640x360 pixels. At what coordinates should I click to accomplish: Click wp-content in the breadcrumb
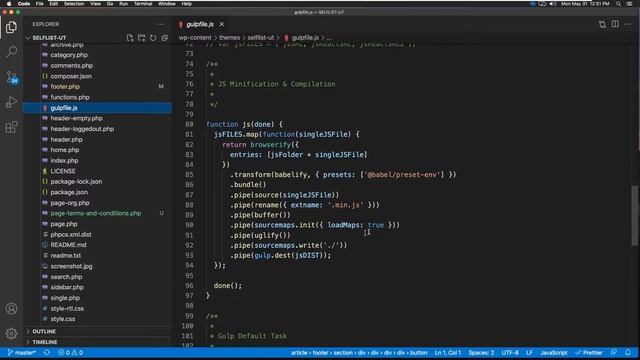195,38
